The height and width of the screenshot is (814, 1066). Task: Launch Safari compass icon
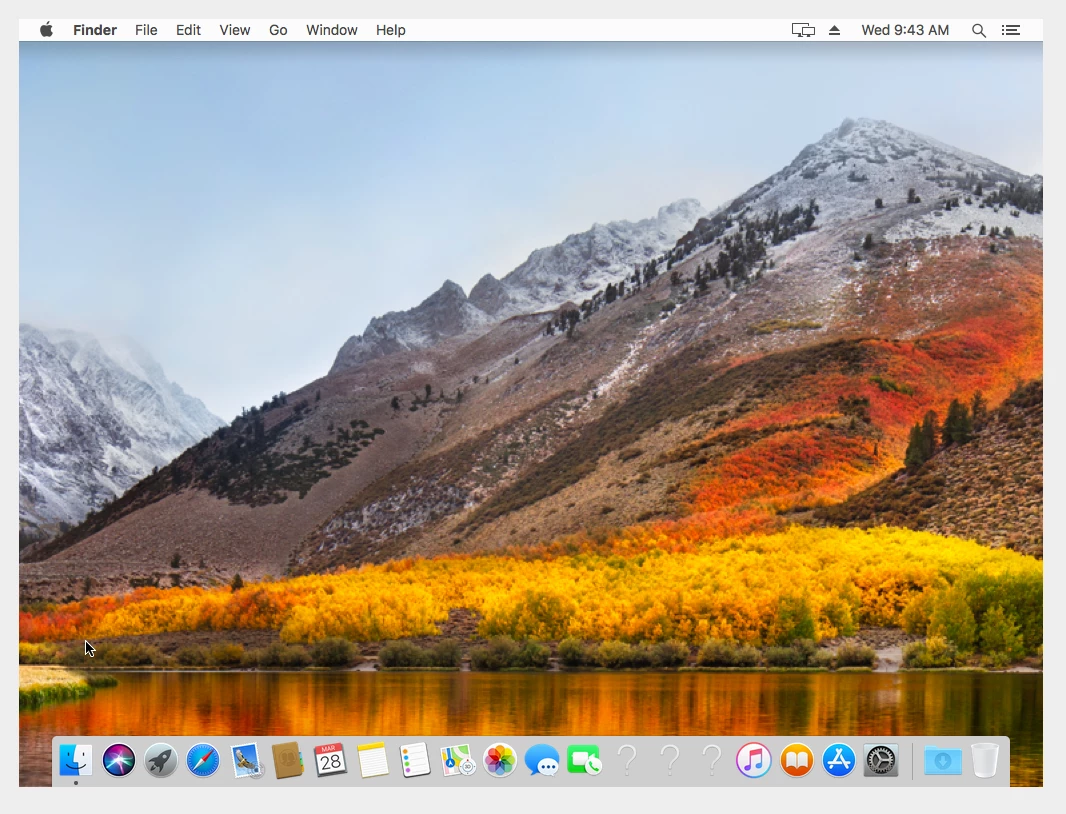[x=203, y=760]
